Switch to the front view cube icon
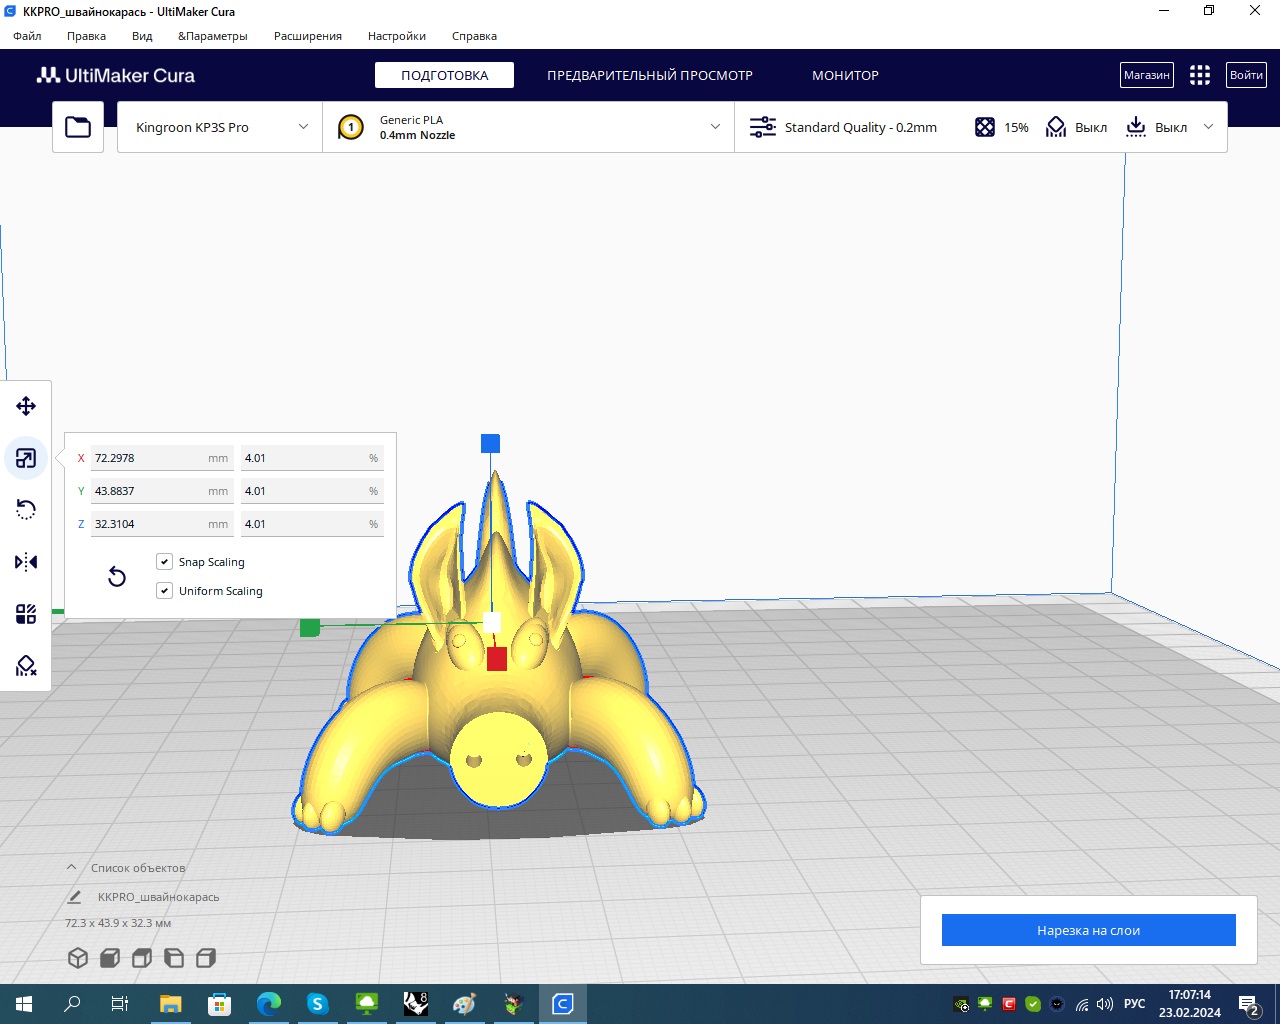 (110, 958)
